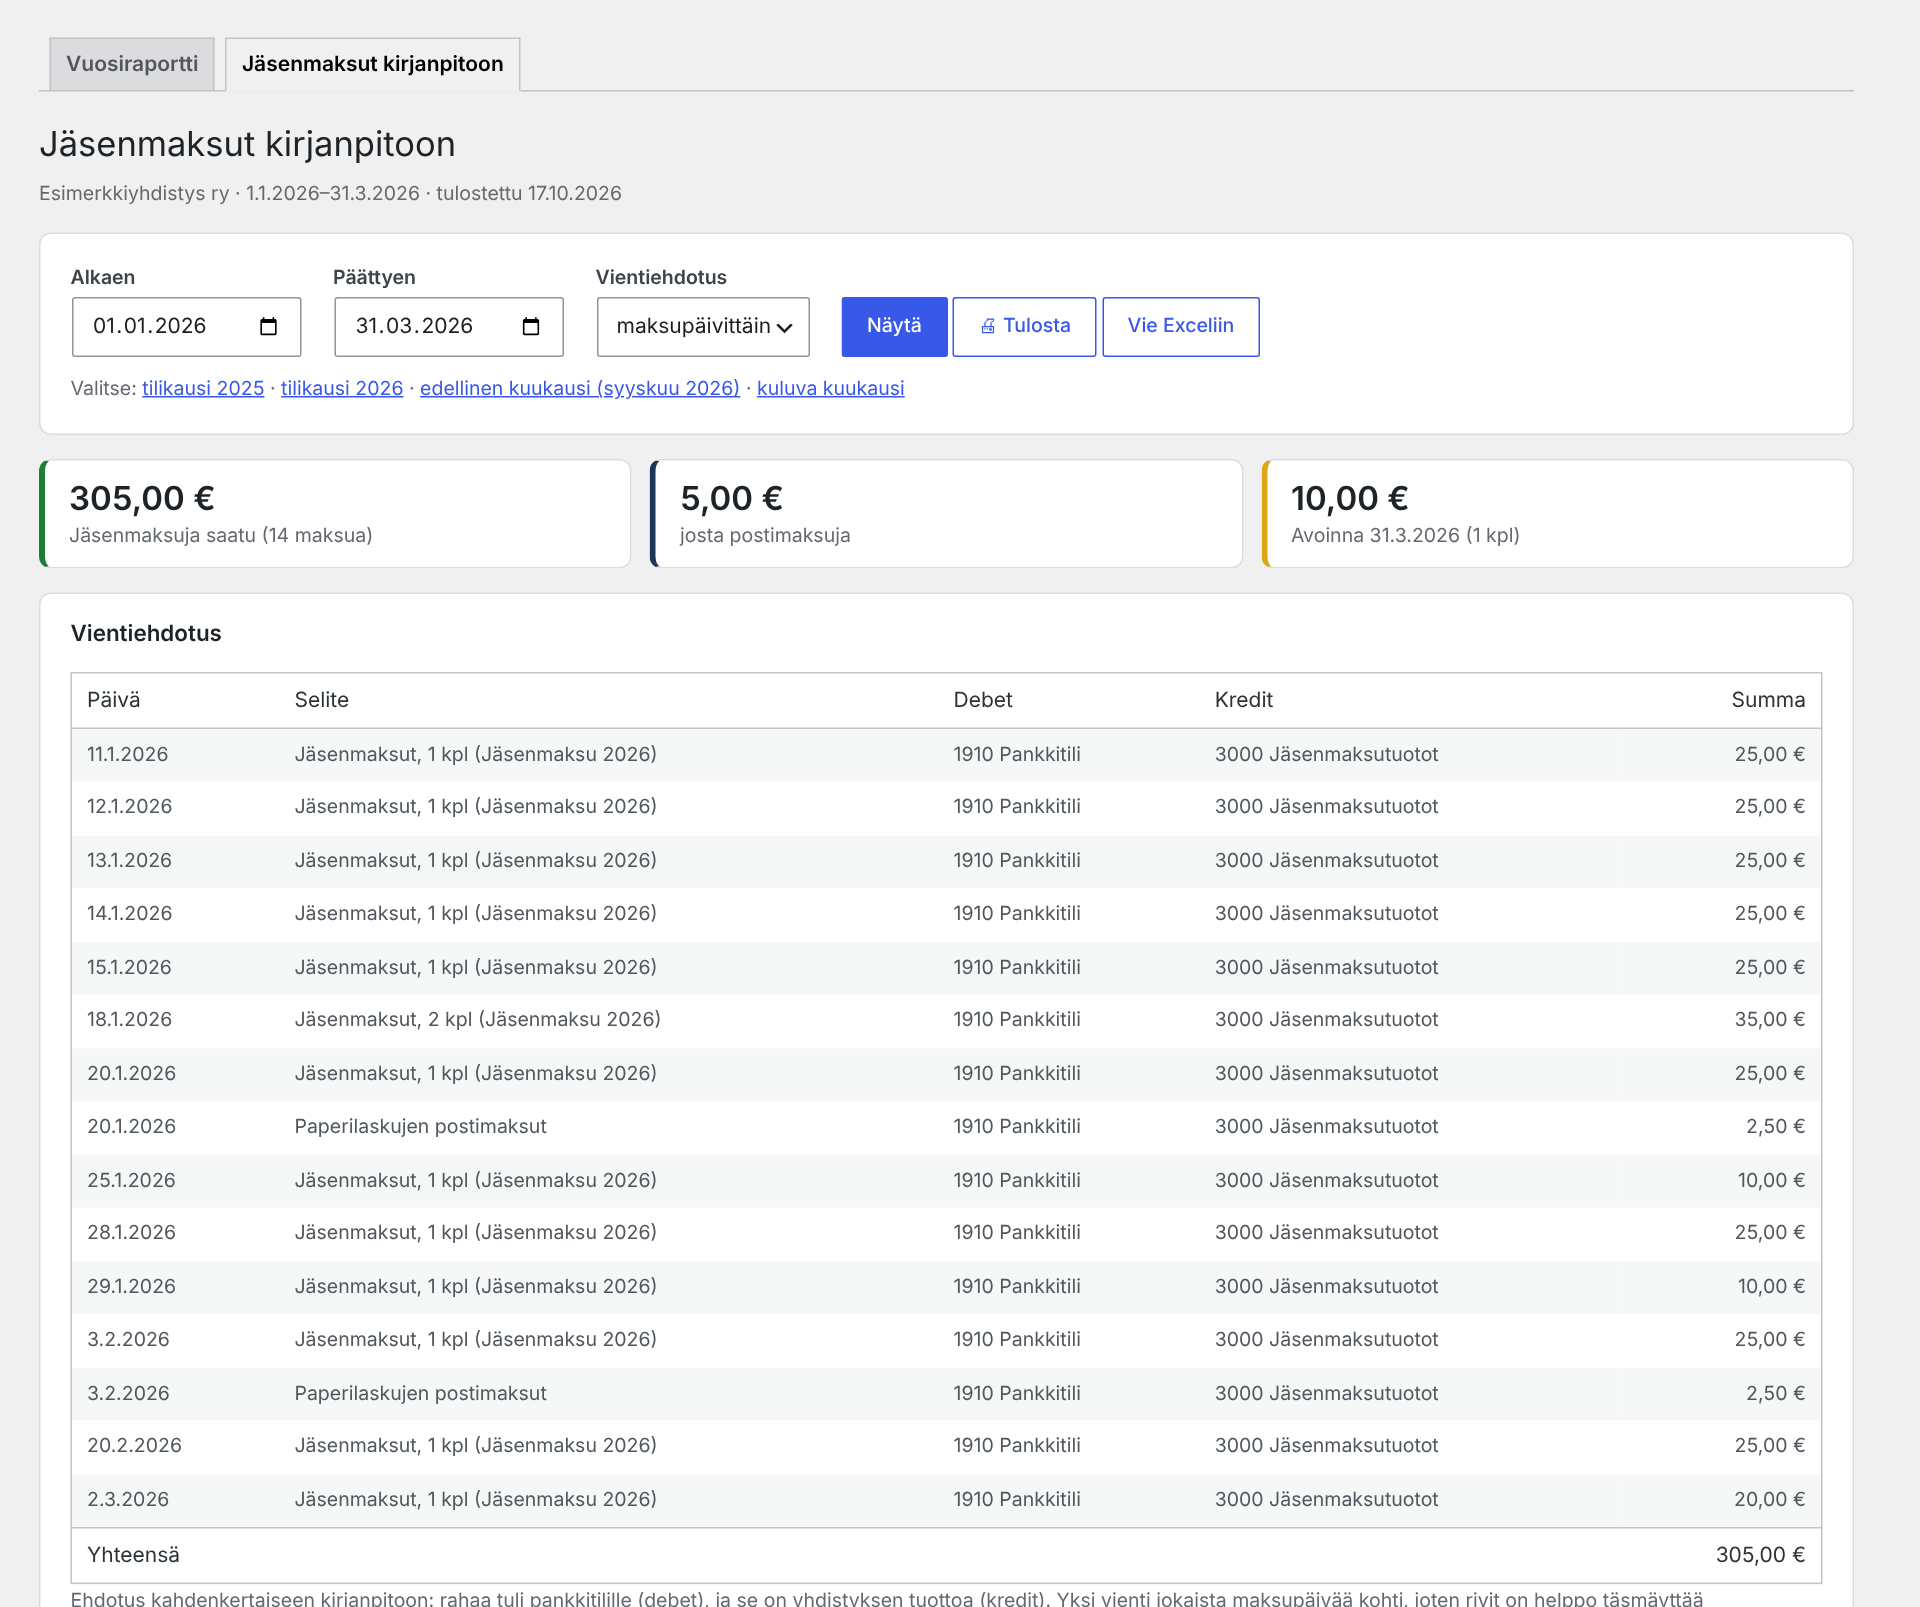The width and height of the screenshot is (1920, 1607).
Task: Click the 10,00 € Avoinna 31.3.2026 card
Action: pyautogui.click(x=1558, y=514)
